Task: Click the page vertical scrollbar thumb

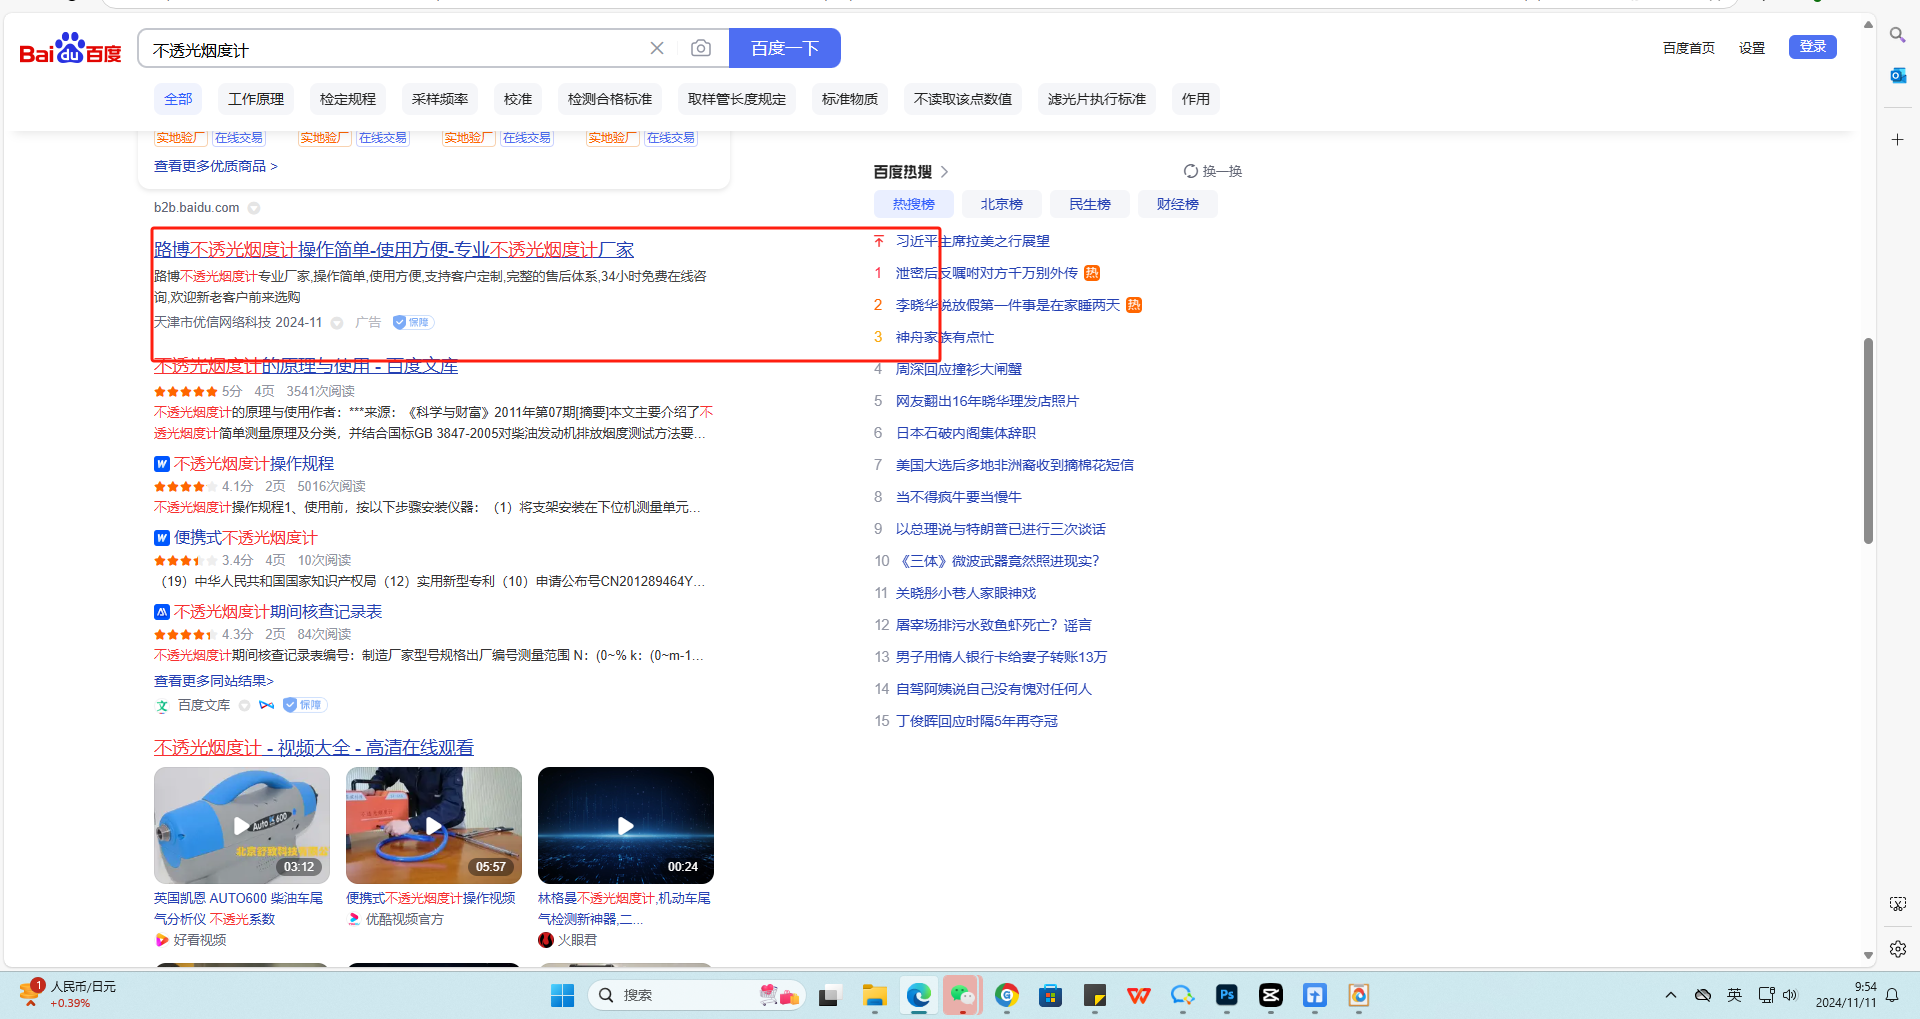Action: pos(1867,440)
